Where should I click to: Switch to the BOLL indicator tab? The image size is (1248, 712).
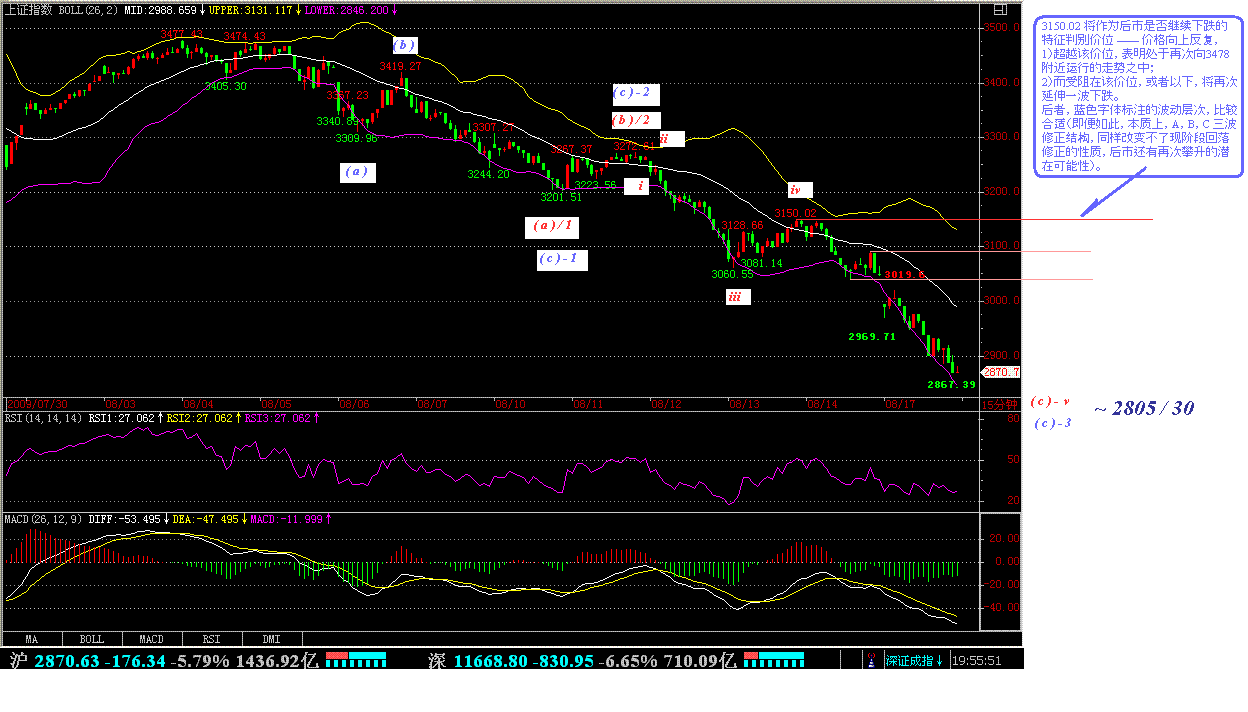[x=92, y=638]
